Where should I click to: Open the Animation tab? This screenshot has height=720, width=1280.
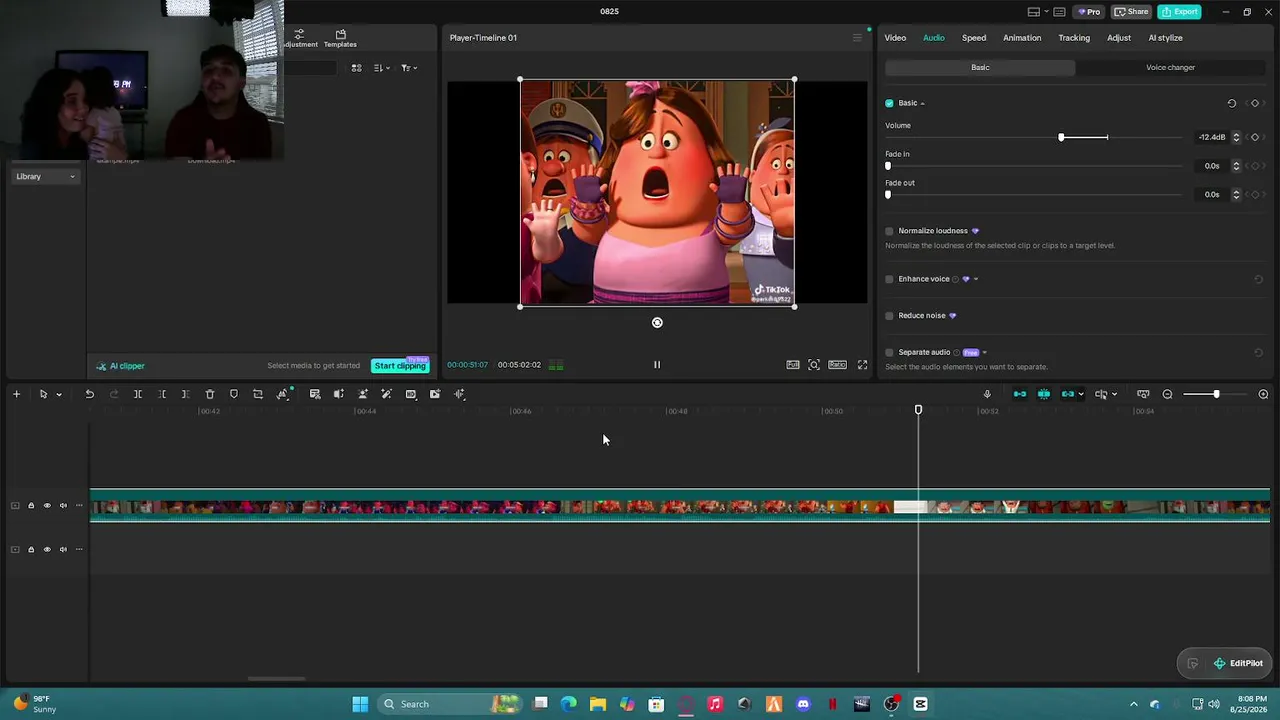[1022, 38]
